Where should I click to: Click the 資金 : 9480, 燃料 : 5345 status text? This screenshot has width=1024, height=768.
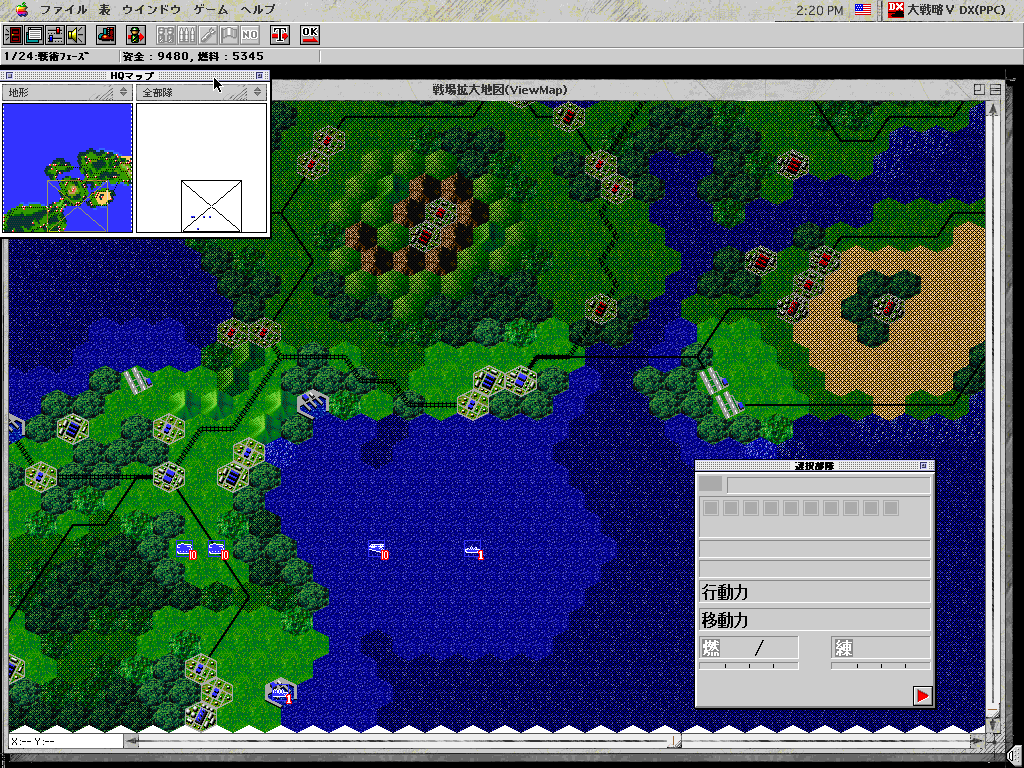193,56
